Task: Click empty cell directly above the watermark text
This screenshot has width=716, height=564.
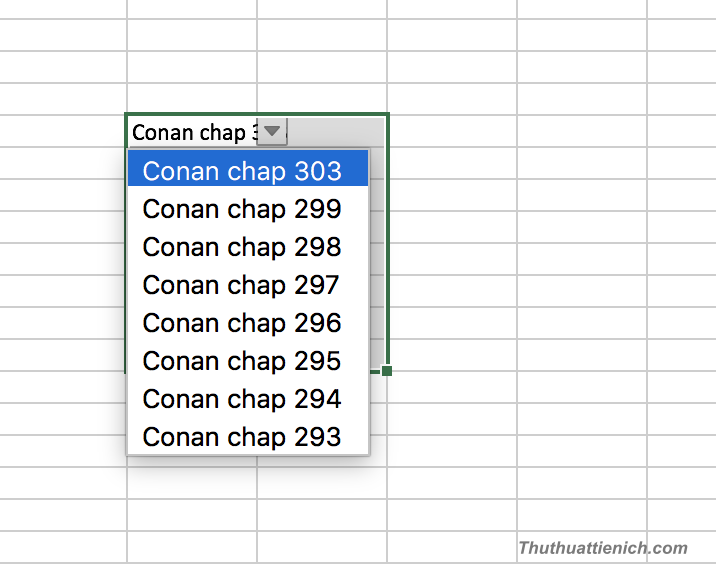Action: 582,515
